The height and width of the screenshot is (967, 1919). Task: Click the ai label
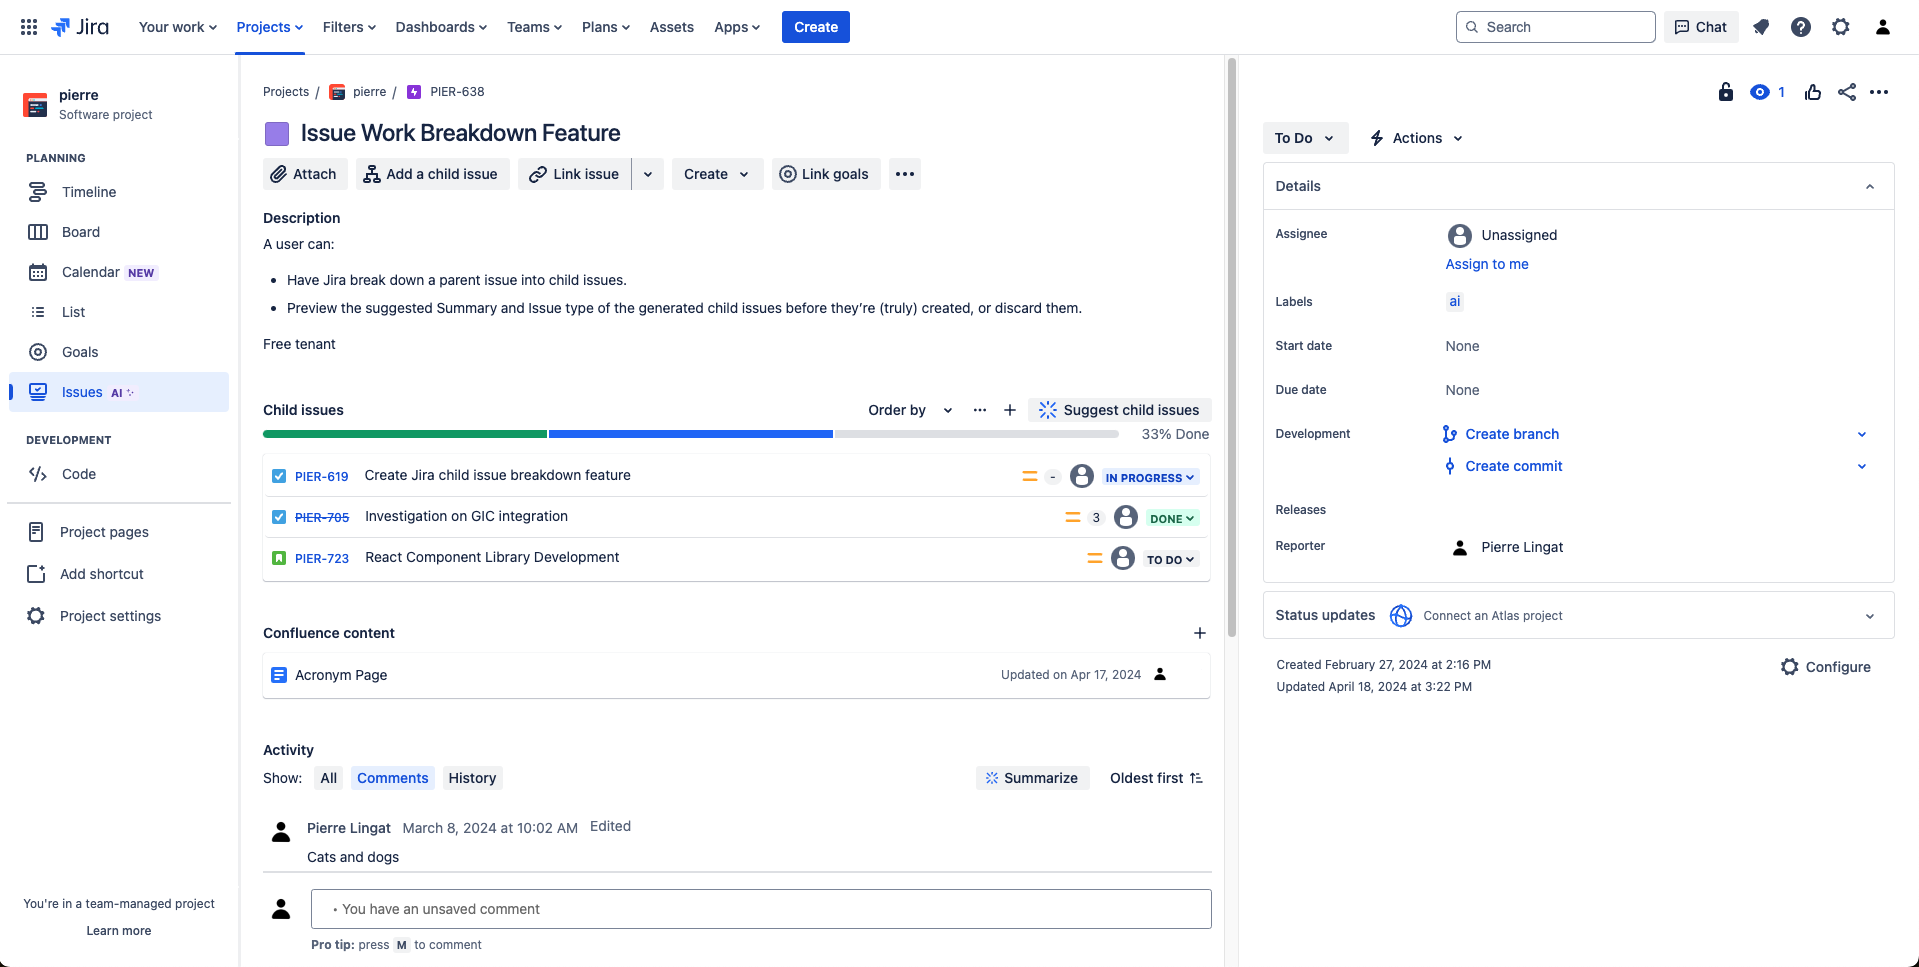(x=1455, y=302)
